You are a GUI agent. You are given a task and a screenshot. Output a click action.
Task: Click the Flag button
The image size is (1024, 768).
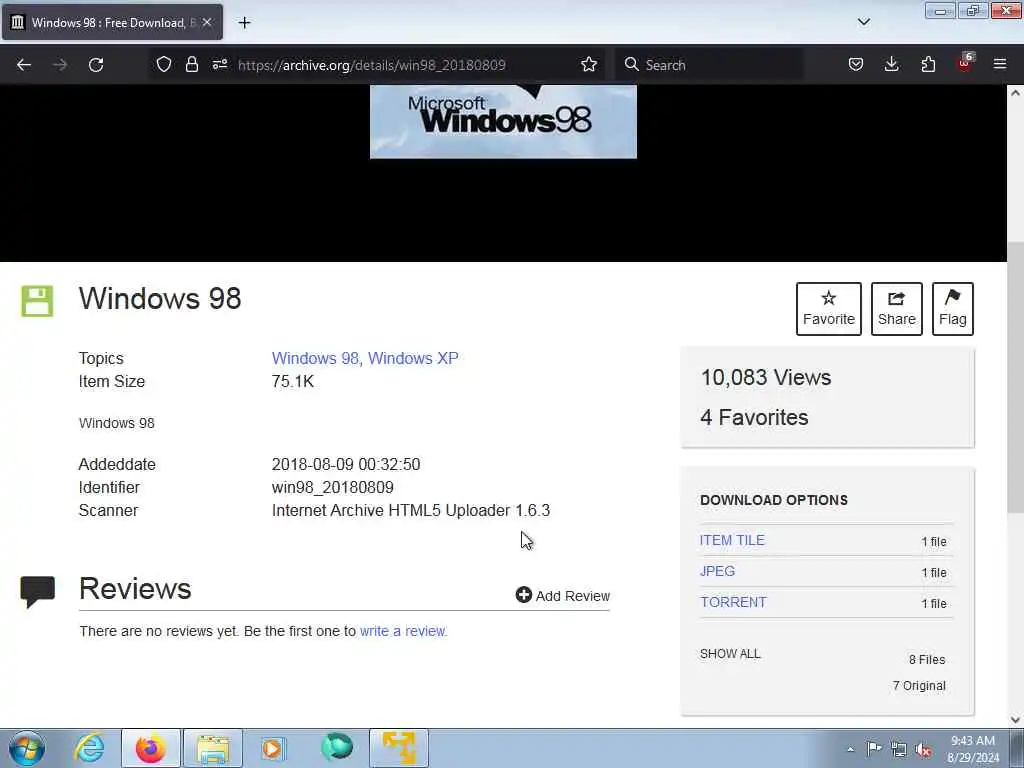tap(953, 309)
